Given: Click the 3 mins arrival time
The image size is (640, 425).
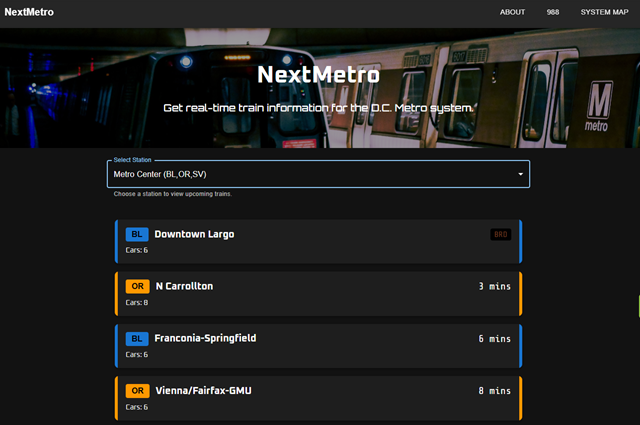Looking at the screenshot, I should [494, 286].
